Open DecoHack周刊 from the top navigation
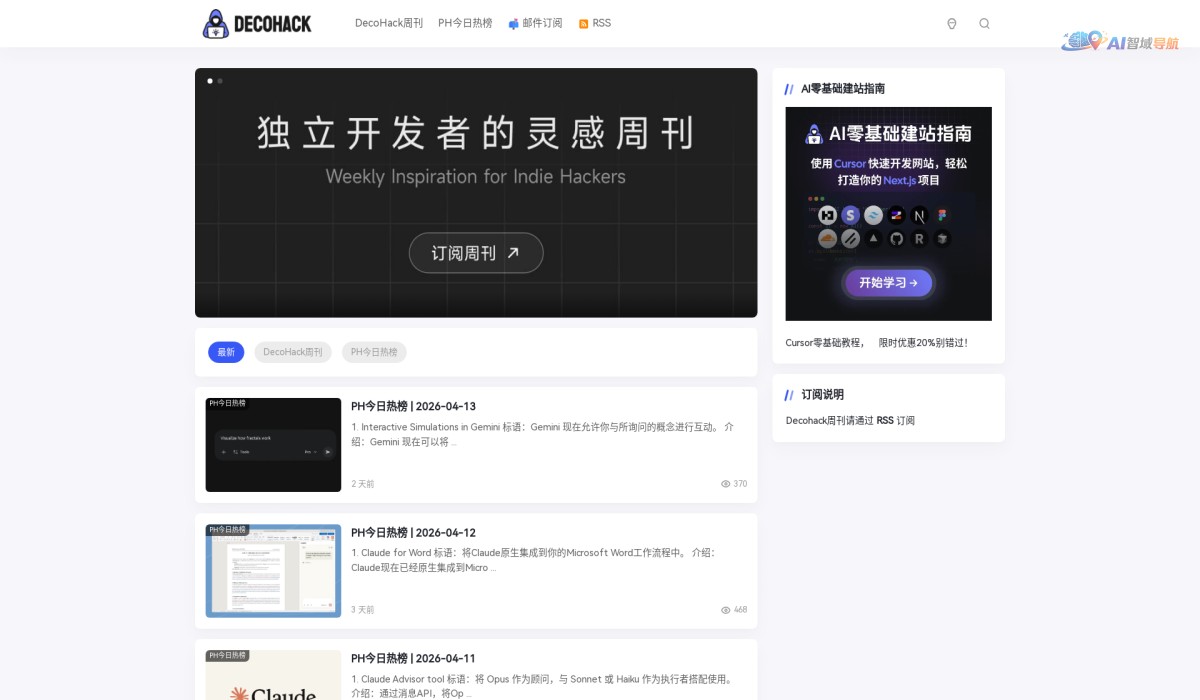This screenshot has width=1200, height=700. [389, 23]
